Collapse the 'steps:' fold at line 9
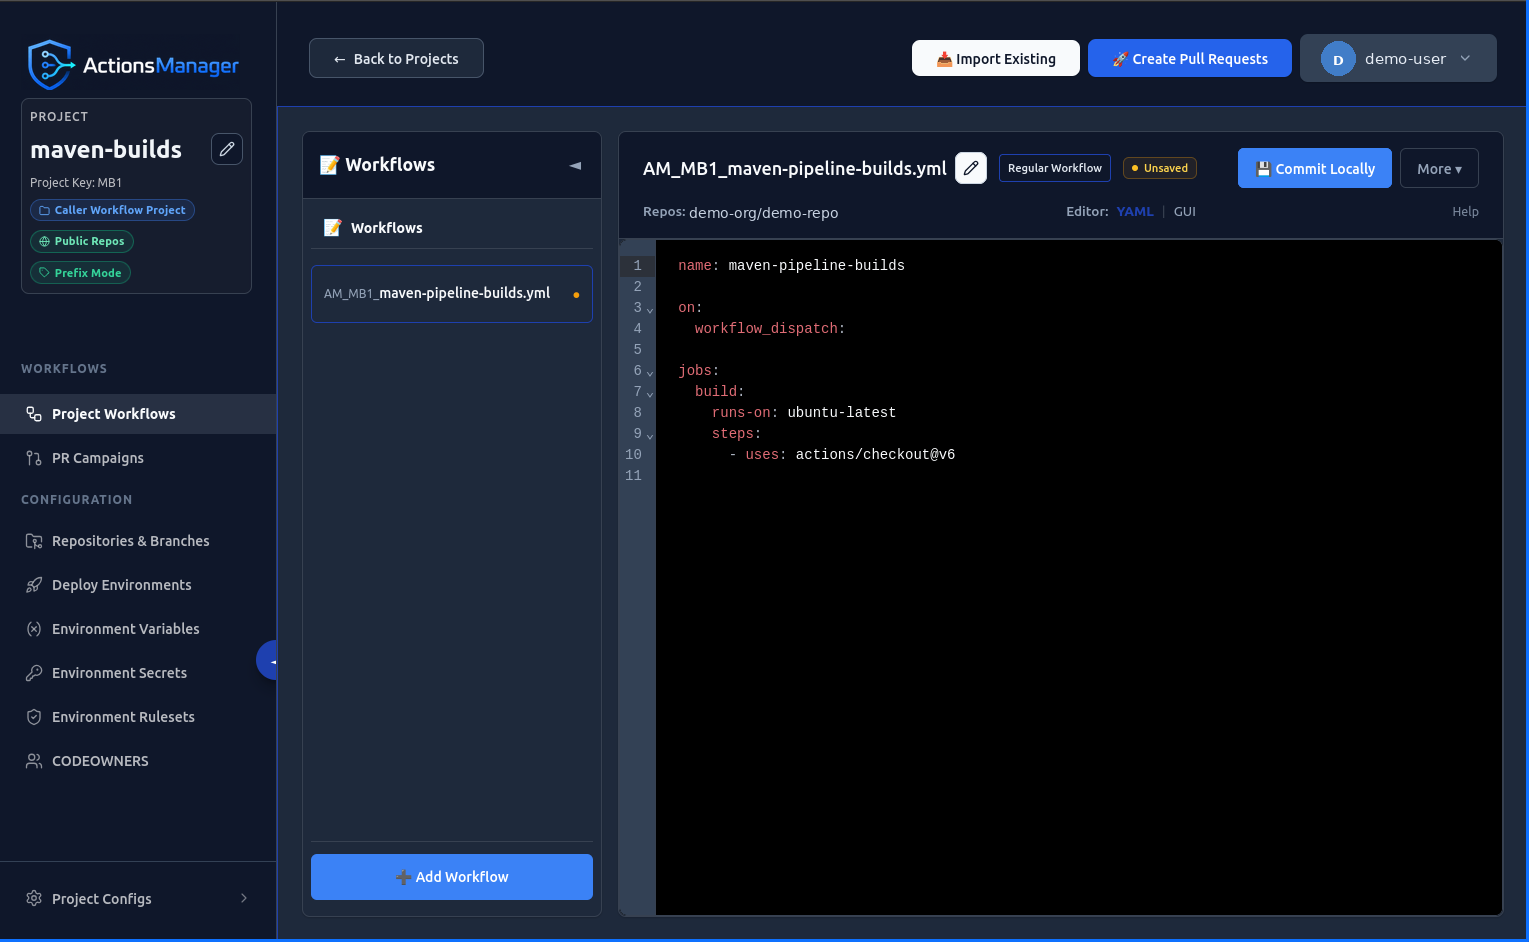Viewport: 1529px width, 942px height. [x=650, y=436]
